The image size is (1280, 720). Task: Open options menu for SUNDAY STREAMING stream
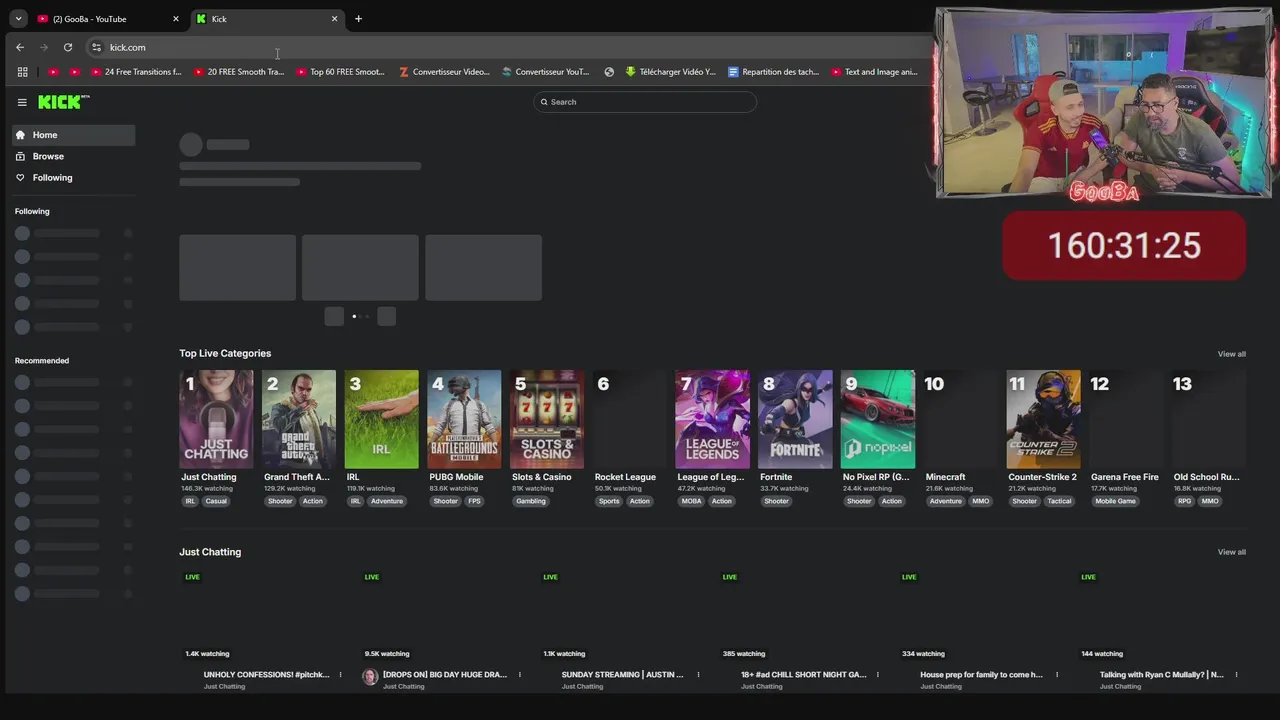tap(698, 675)
